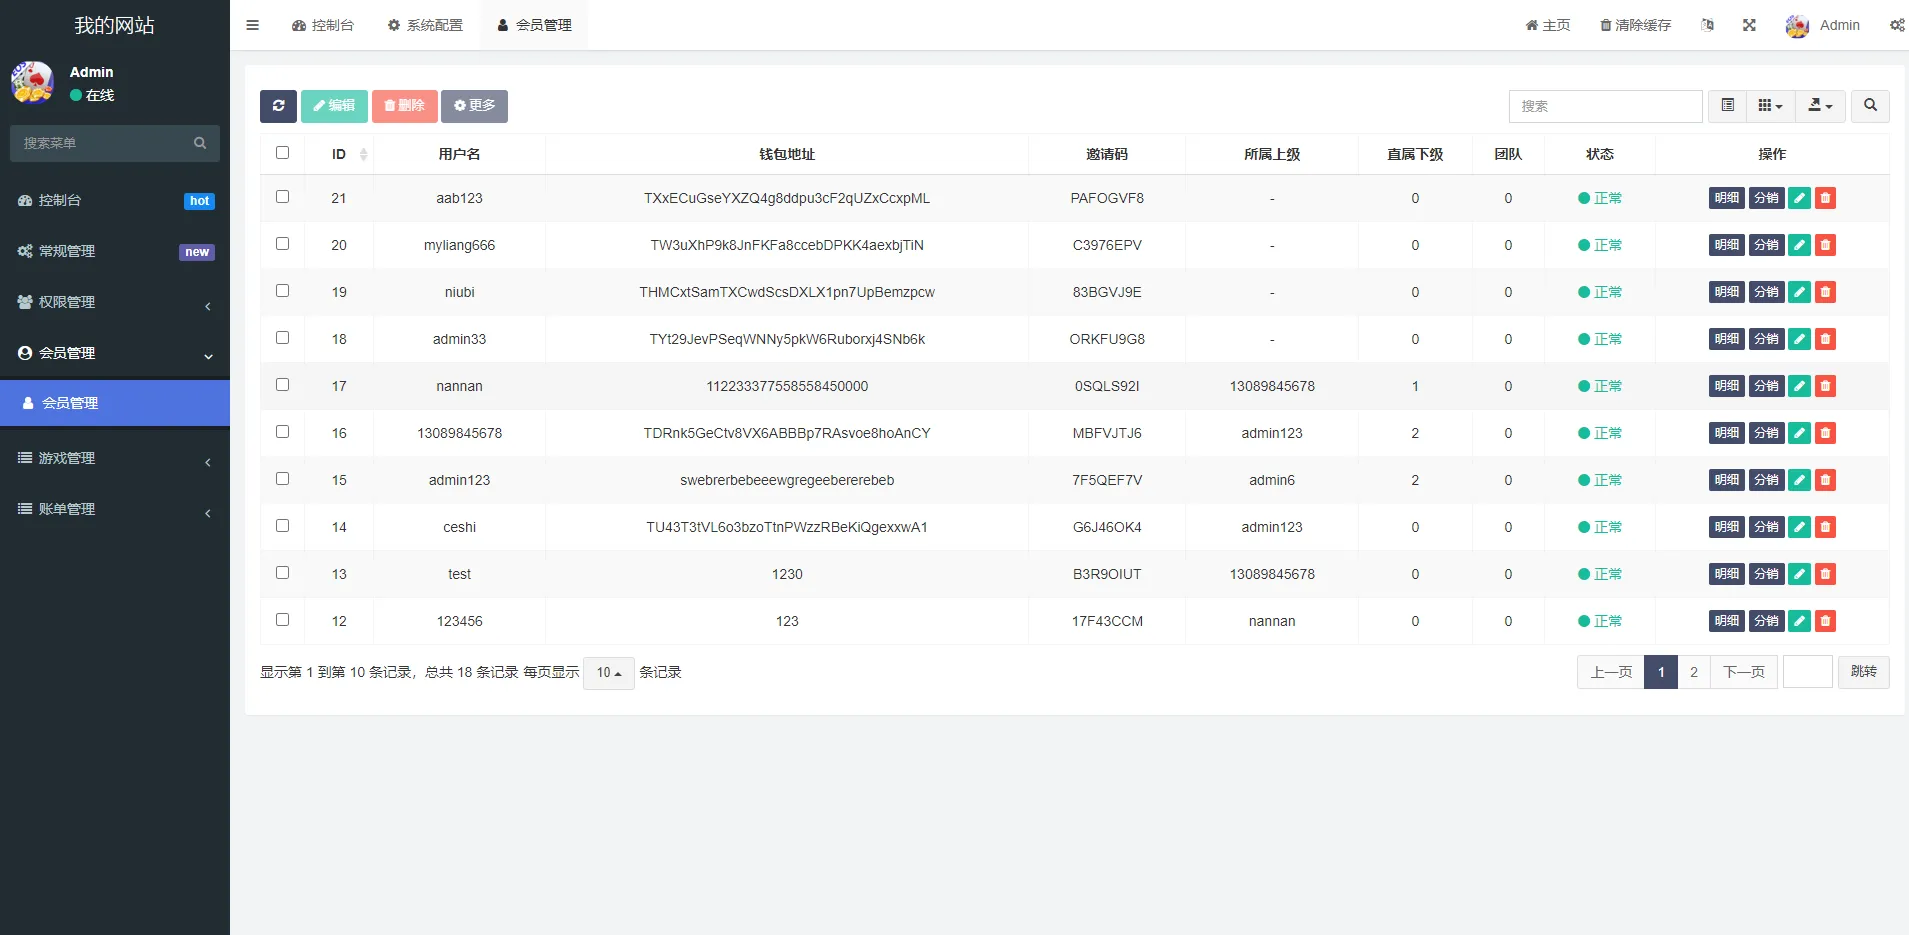The height and width of the screenshot is (935, 1909).
Task: Open the page size dropdown showing 10
Action: pos(608,673)
